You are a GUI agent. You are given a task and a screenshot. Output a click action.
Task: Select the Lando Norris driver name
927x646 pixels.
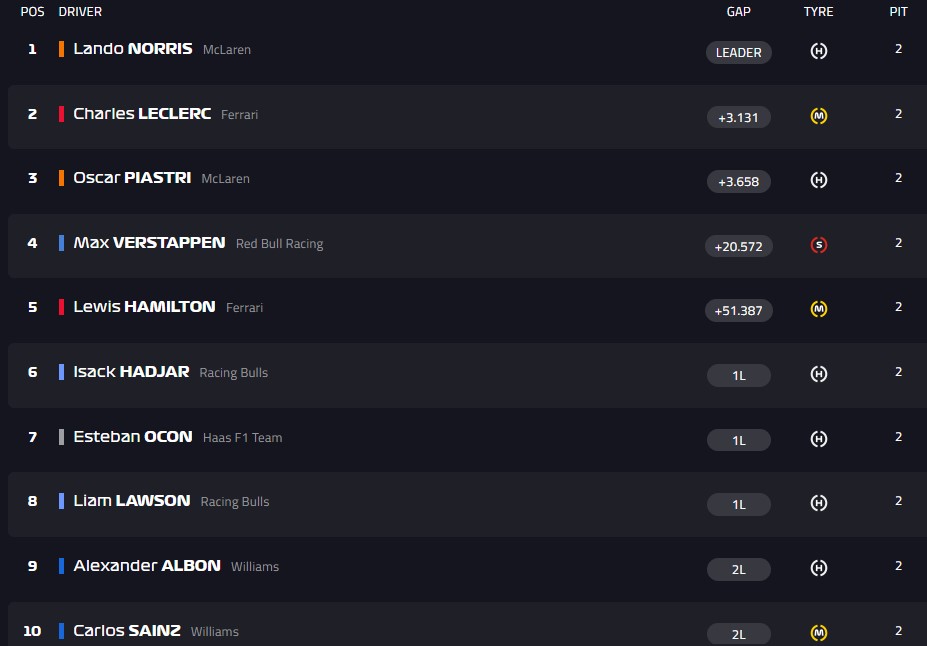132,49
